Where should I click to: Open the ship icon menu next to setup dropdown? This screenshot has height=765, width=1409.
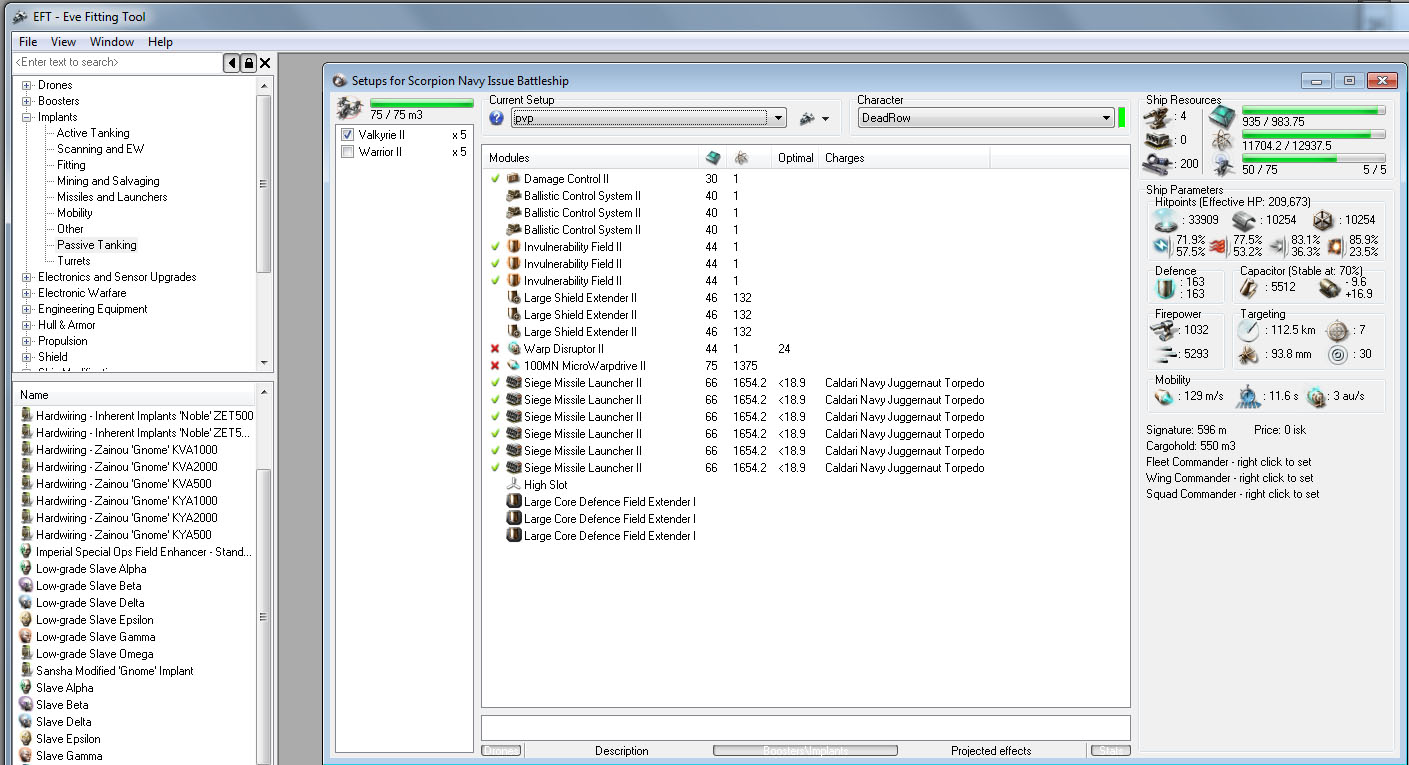tap(815, 118)
